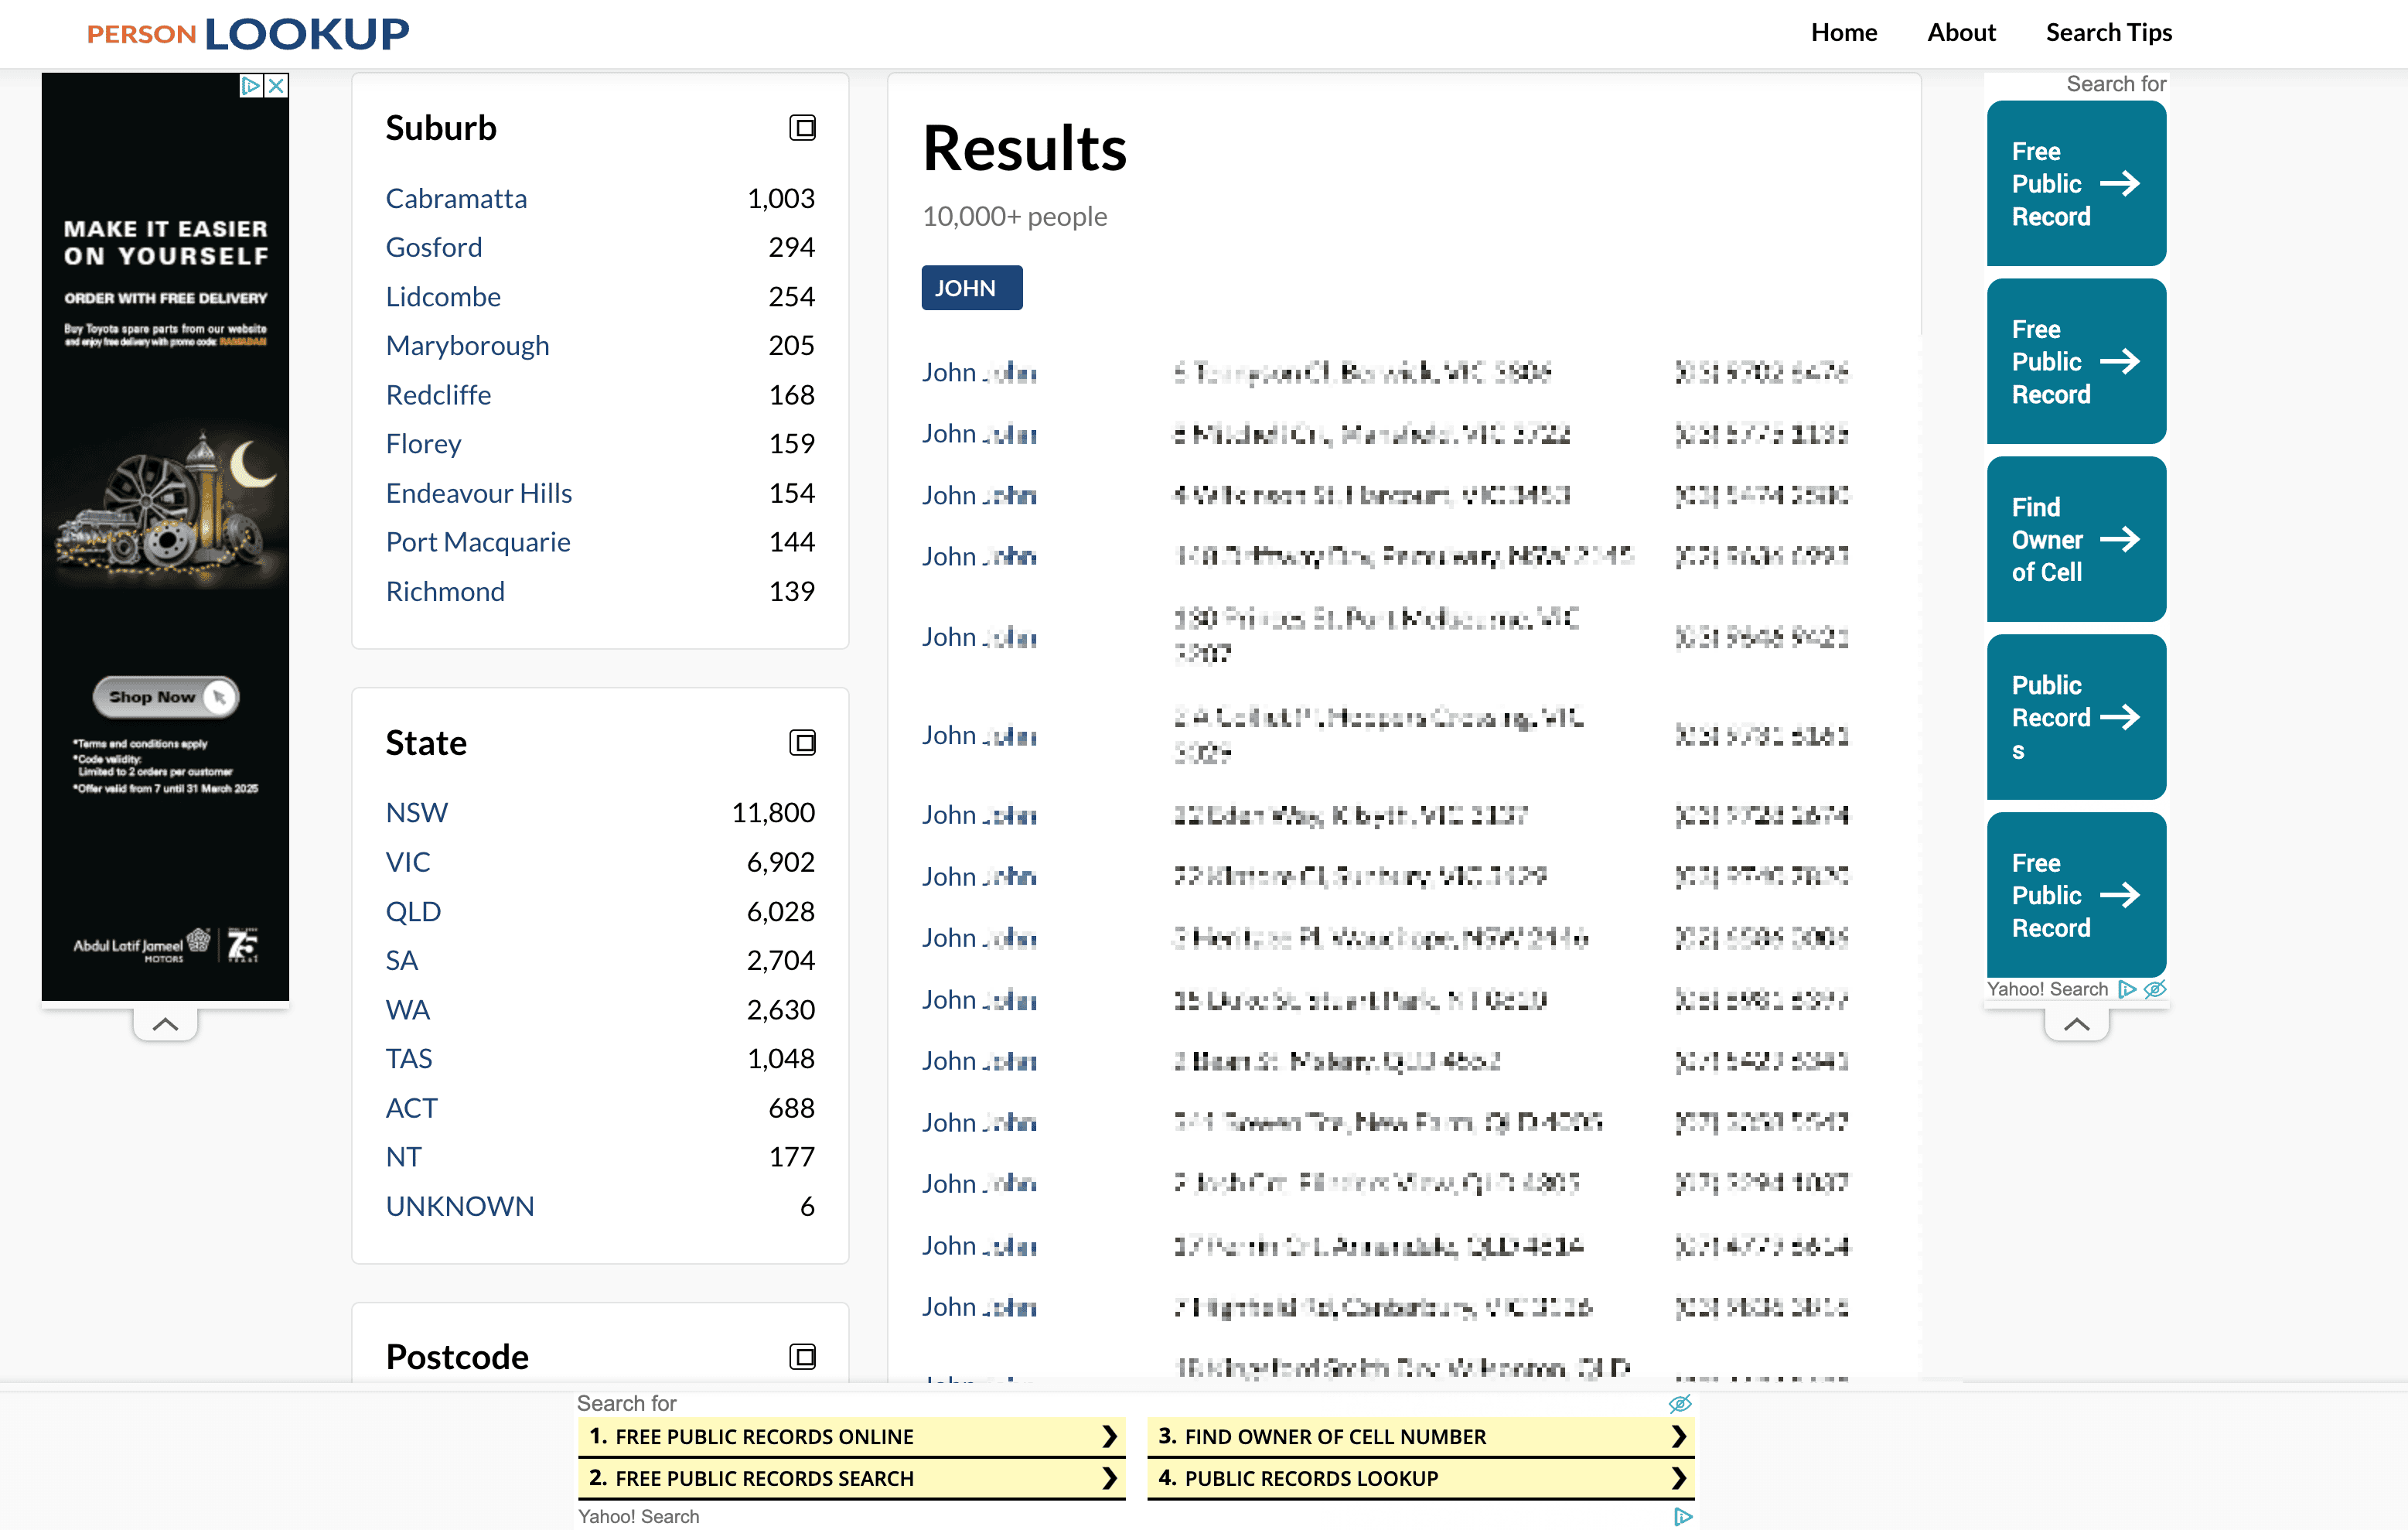Click hide-ad eye icon in bottom banner
This screenshot has width=2408, height=1530.
click(1680, 1403)
